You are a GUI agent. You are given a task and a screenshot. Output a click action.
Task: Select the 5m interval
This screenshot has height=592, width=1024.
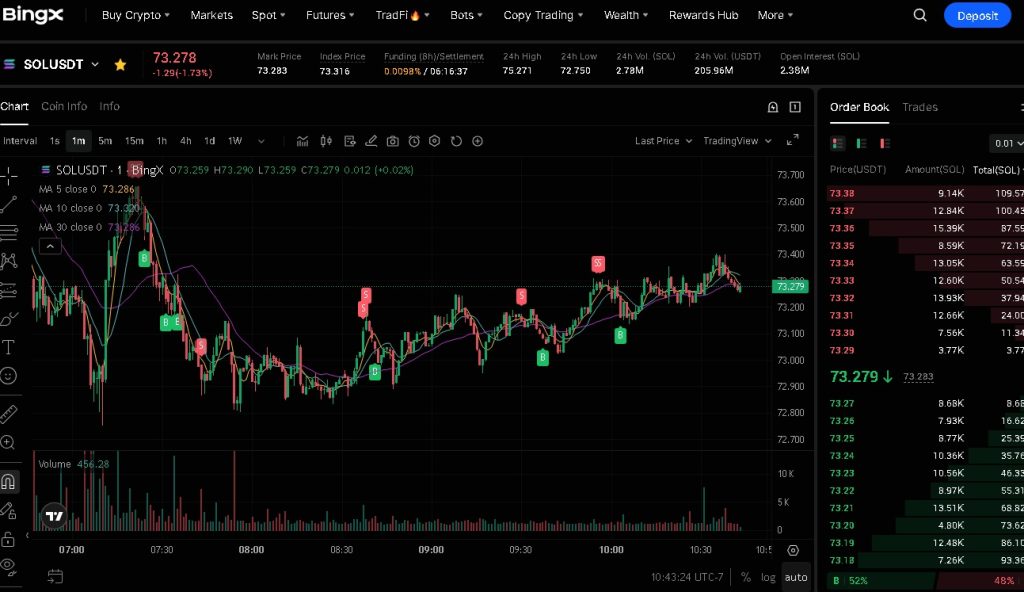pos(105,141)
